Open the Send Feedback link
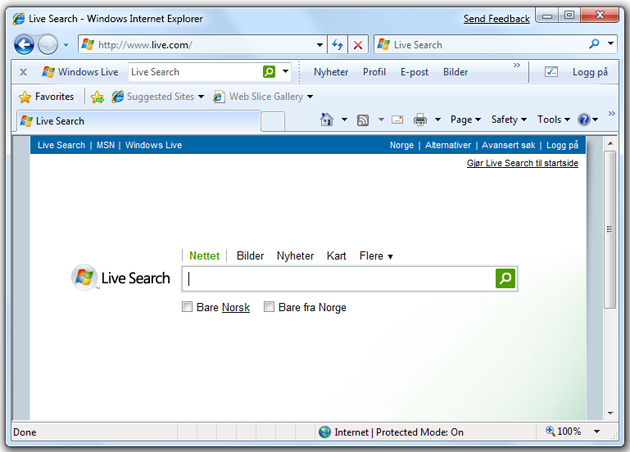 (497, 18)
